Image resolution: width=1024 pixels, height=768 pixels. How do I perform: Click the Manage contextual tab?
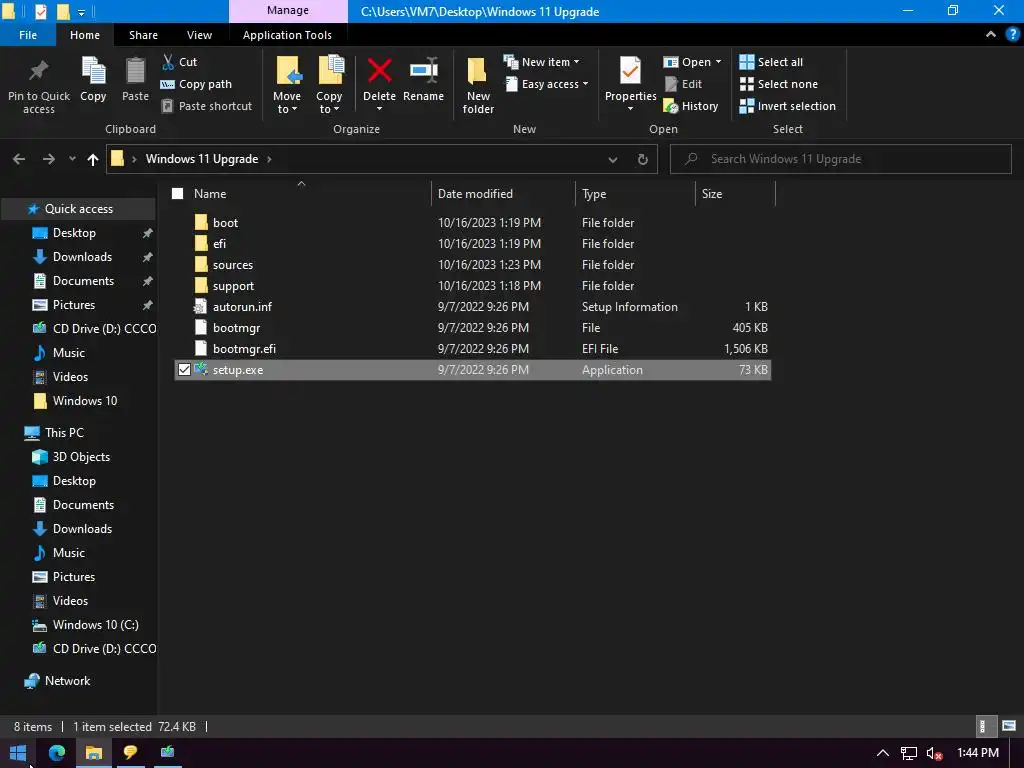click(288, 11)
